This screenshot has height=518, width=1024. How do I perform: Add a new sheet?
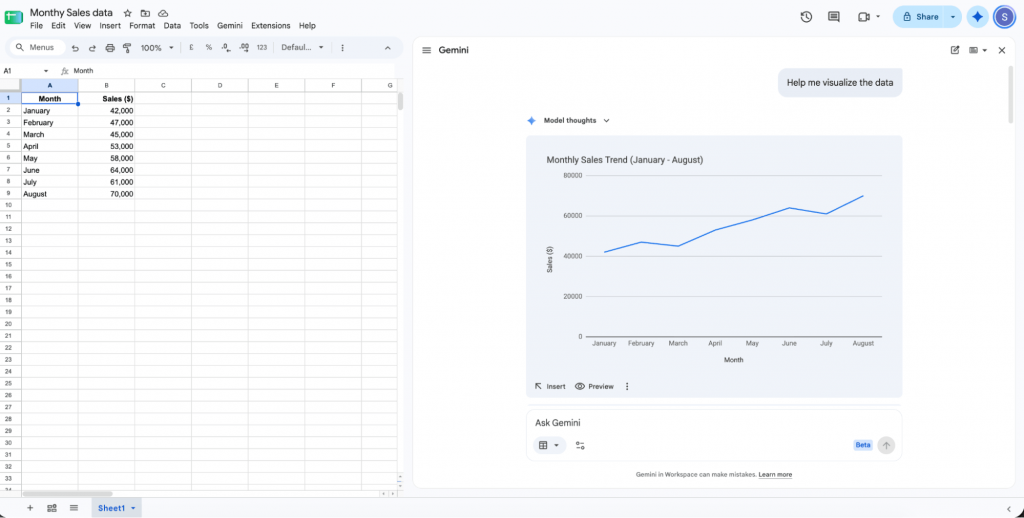[x=30, y=508]
